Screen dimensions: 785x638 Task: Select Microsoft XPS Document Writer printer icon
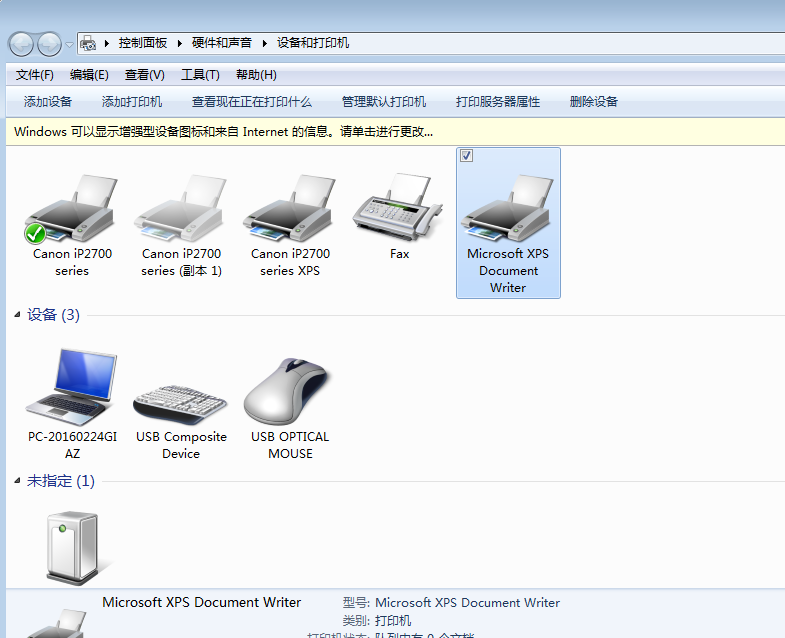click(x=508, y=209)
